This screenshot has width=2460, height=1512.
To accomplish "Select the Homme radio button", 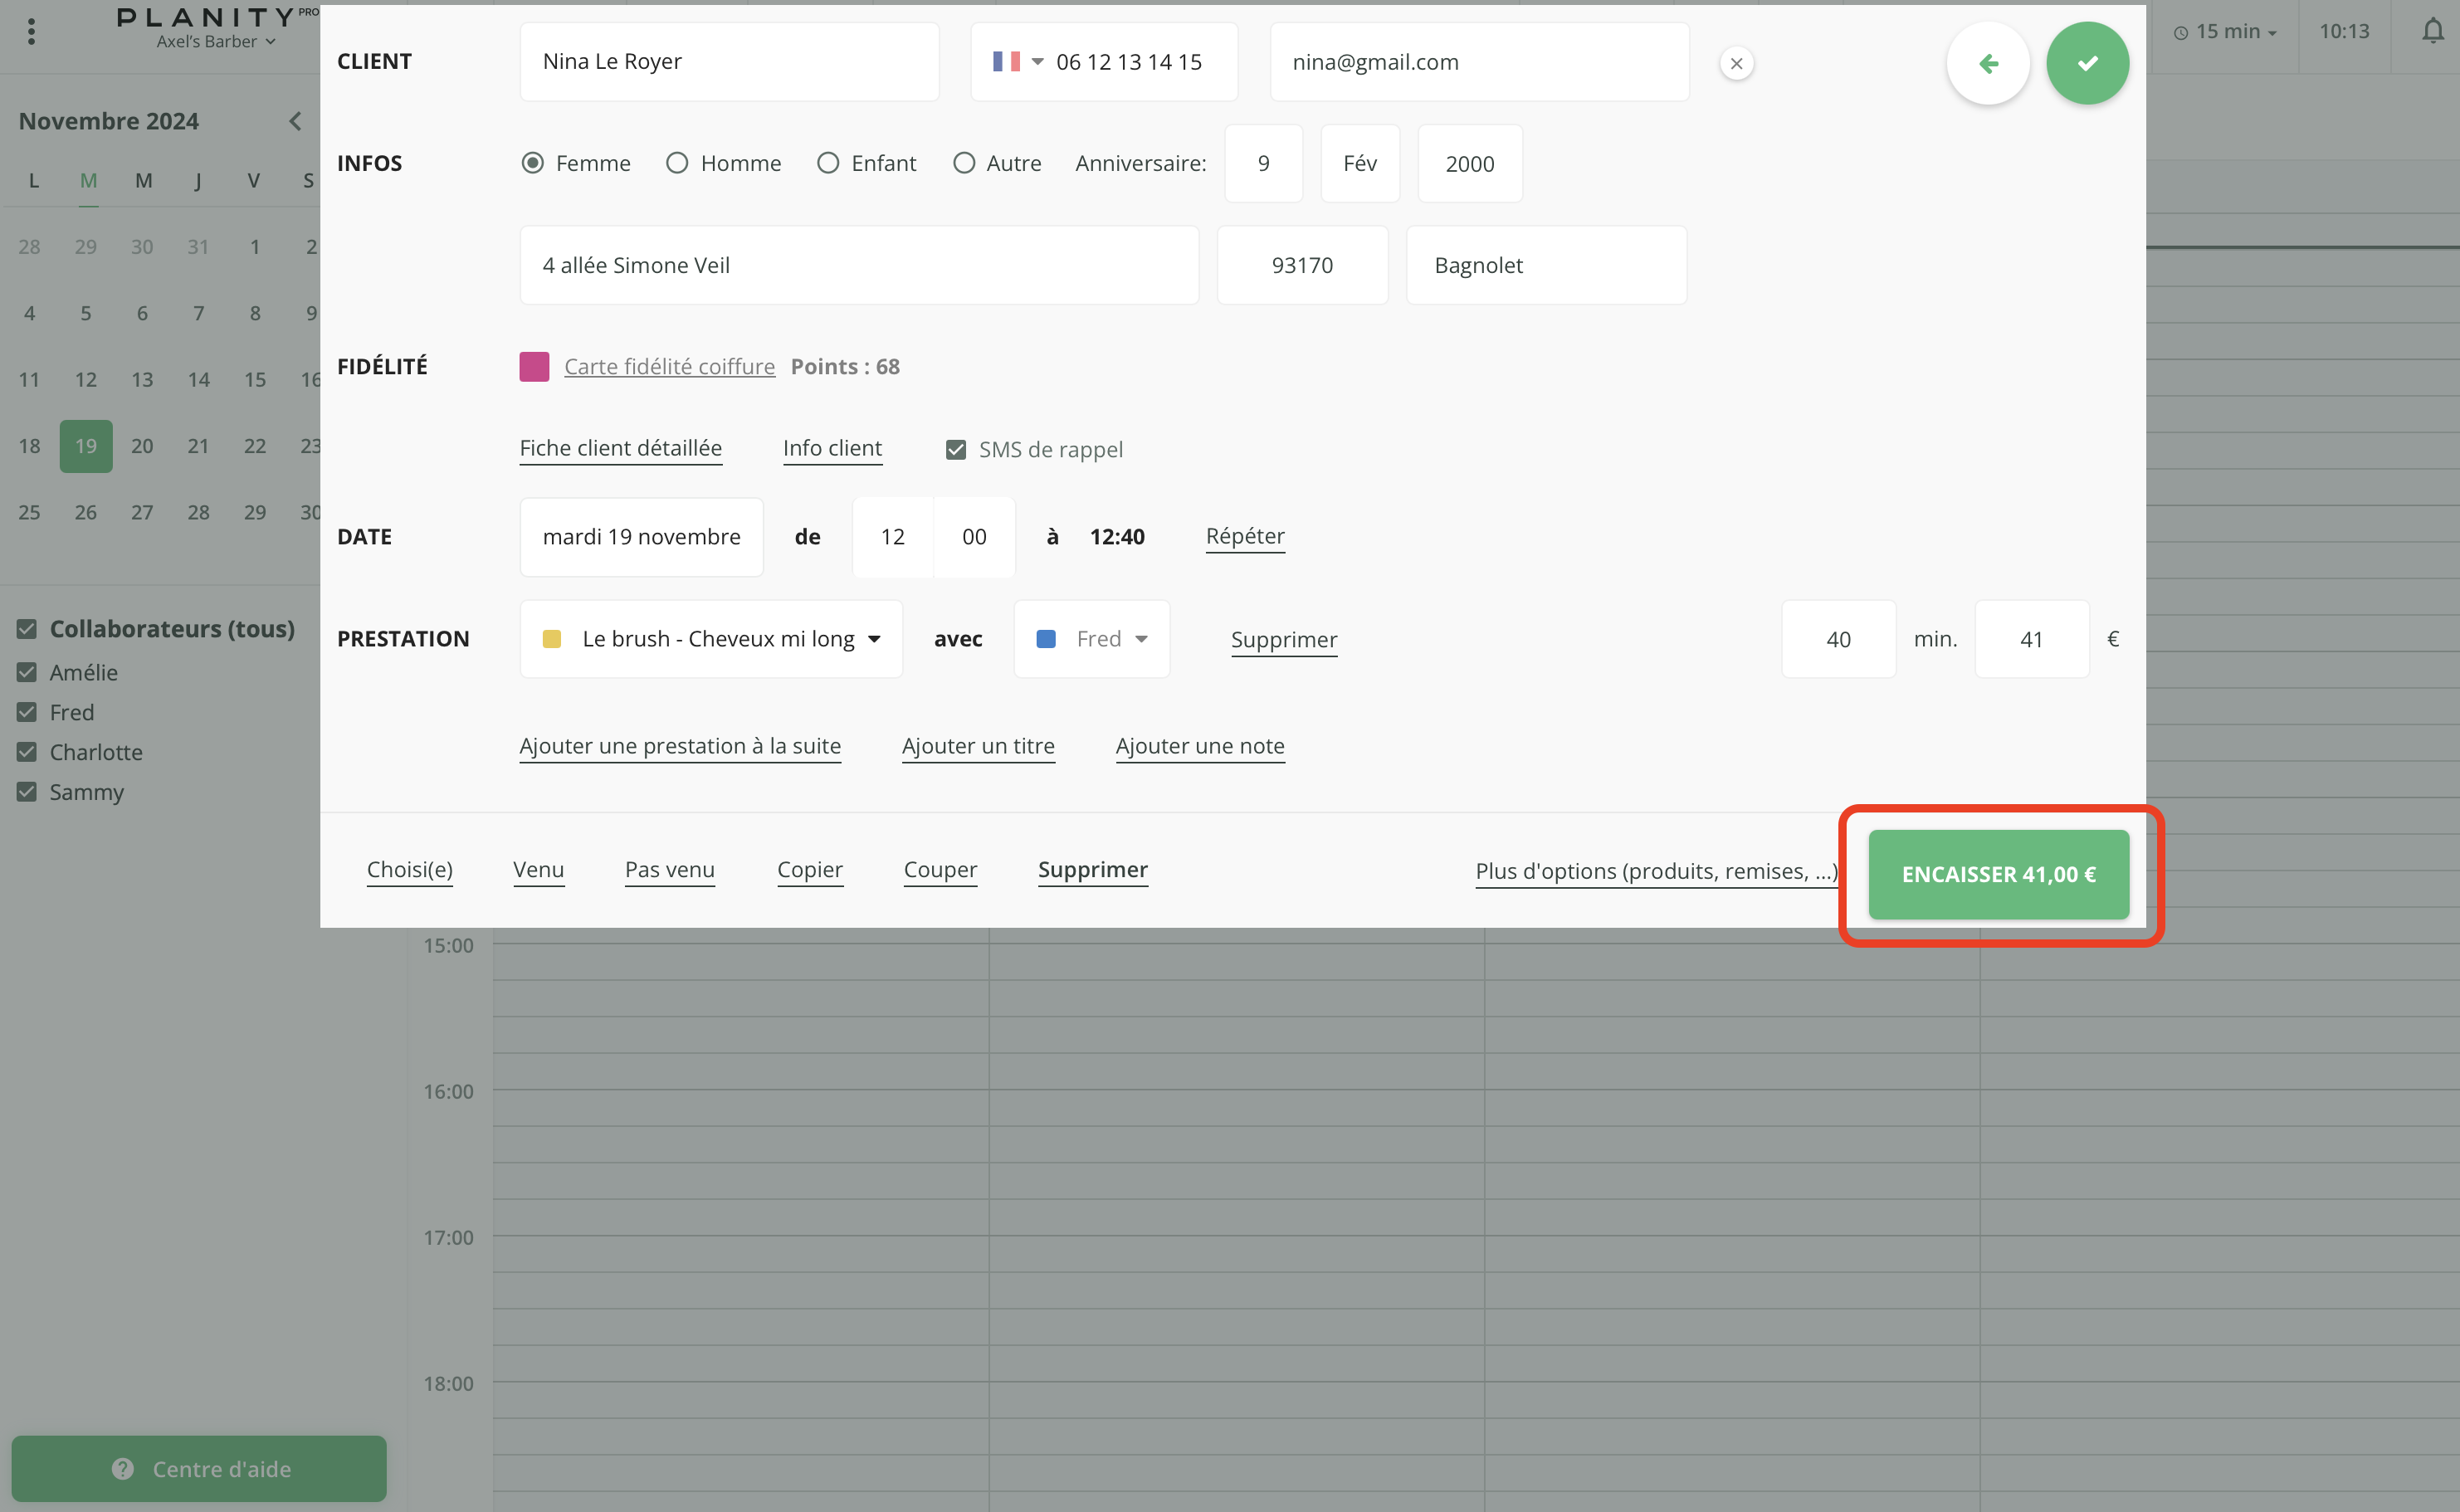I will click(677, 163).
